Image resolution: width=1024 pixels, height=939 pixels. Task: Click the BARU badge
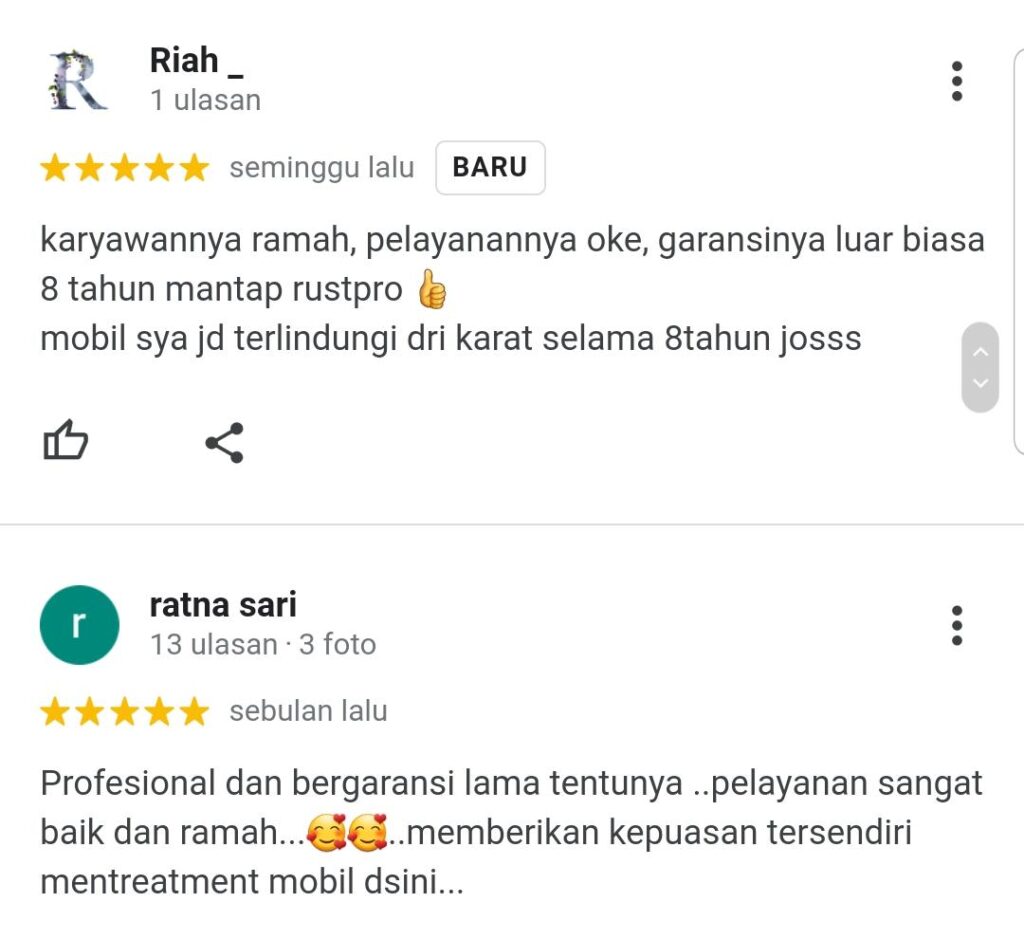490,167
